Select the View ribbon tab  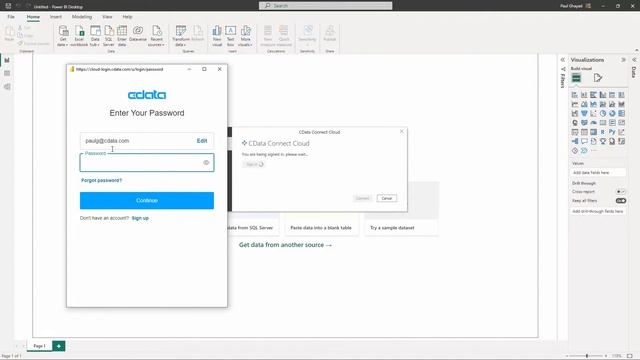[107, 17]
